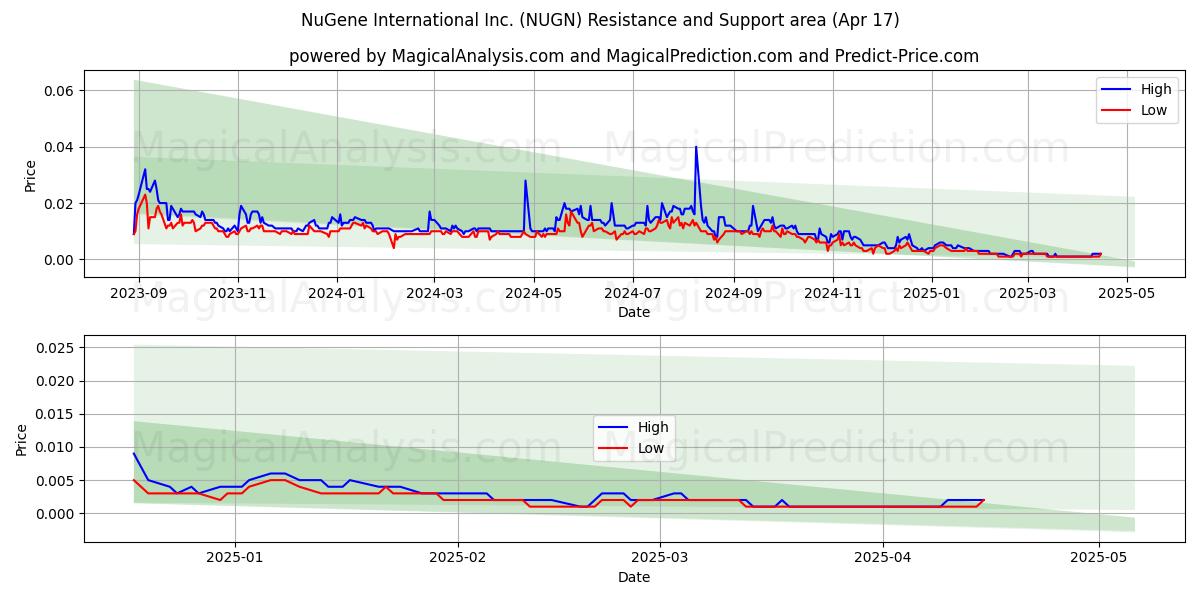
Task: Click the '2023-09' date tick label
Action: (138, 293)
